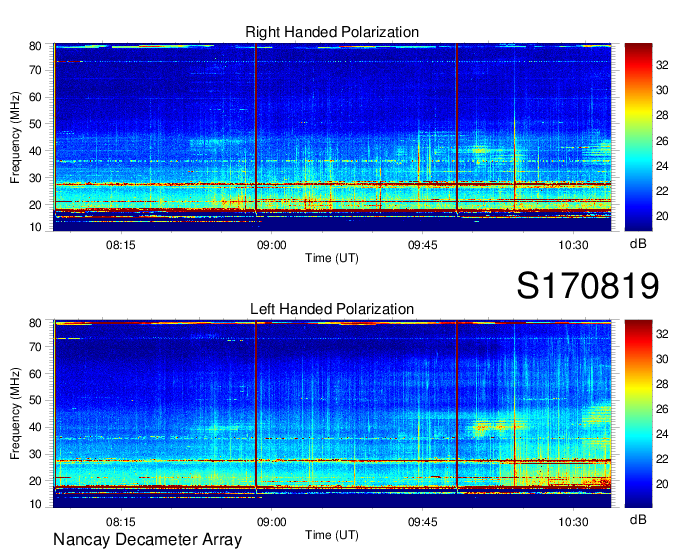This screenshot has height=552, width=680.
Task: Click the 08:15 tick of Left Handed plot
Action: 121,522
